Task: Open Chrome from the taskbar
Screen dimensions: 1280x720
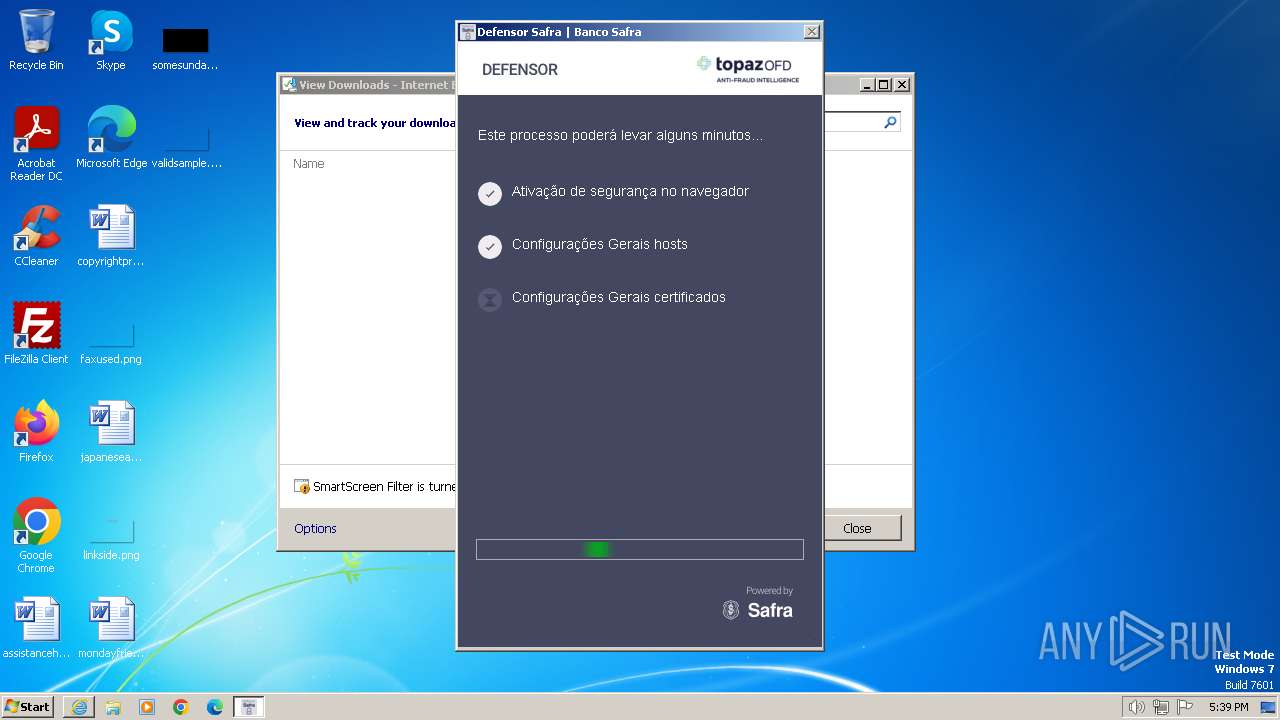Action: point(181,707)
